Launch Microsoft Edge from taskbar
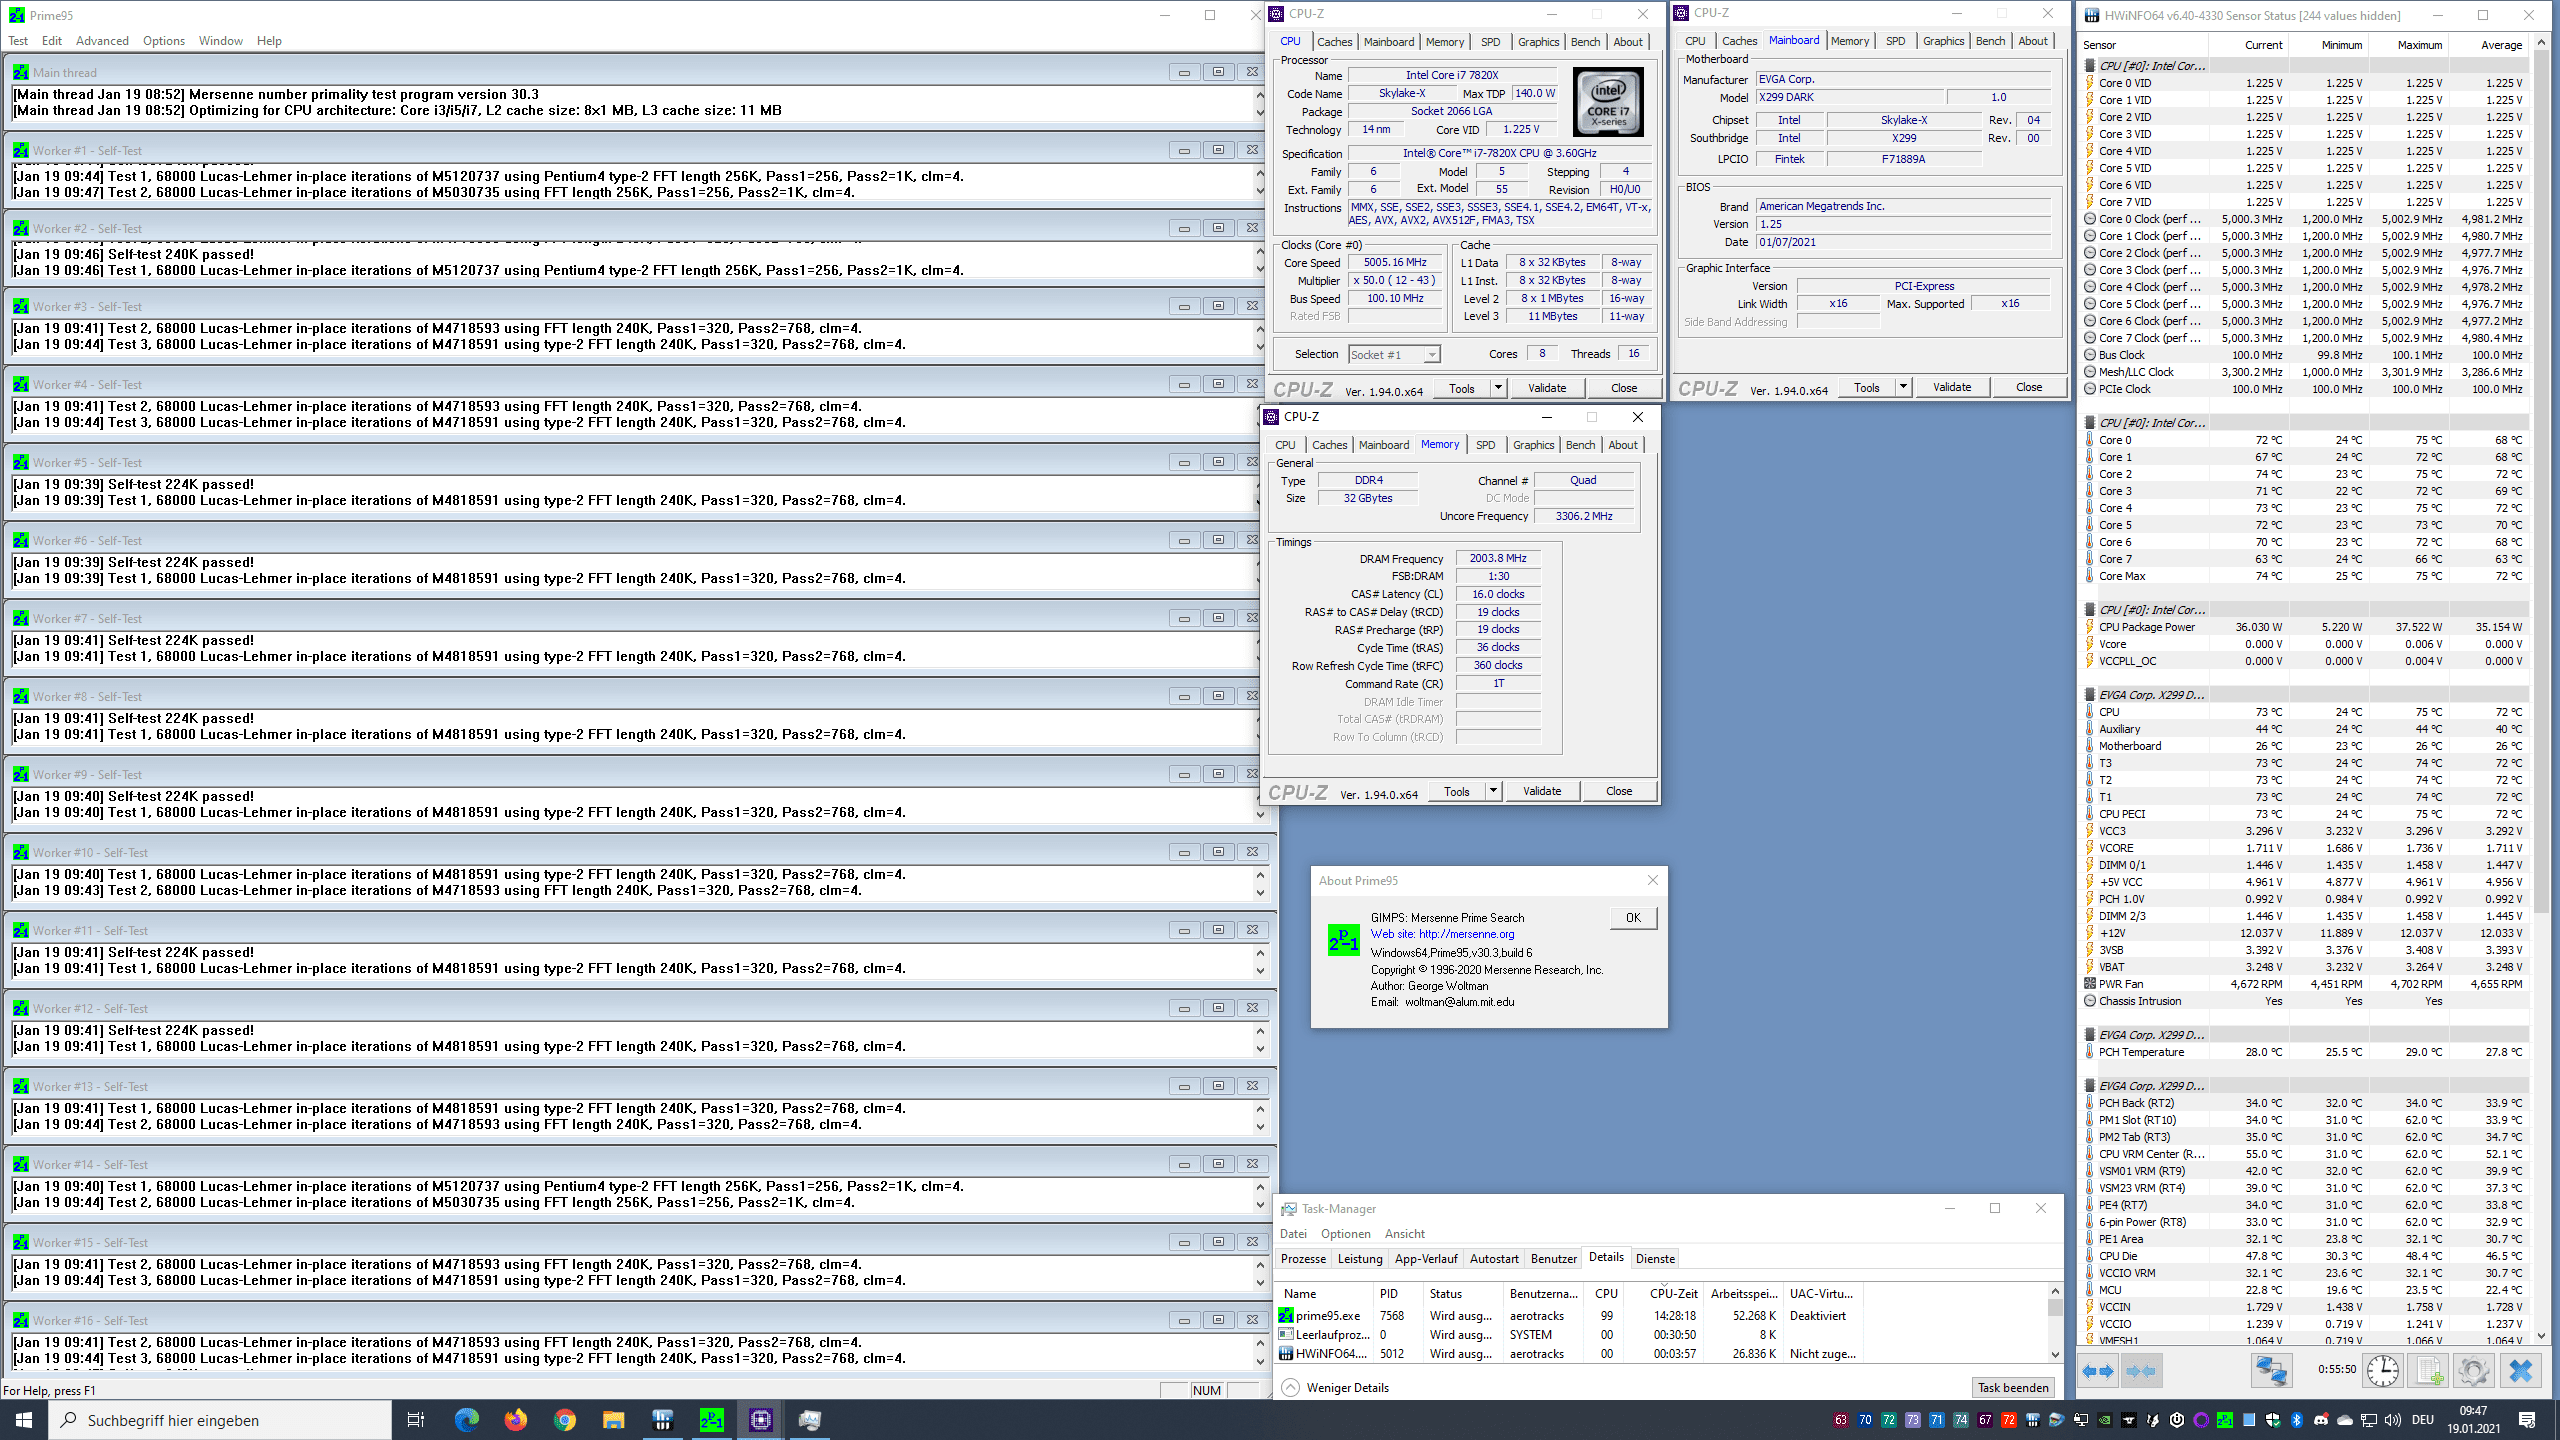This screenshot has height=1440, width=2560. (x=467, y=1420)
